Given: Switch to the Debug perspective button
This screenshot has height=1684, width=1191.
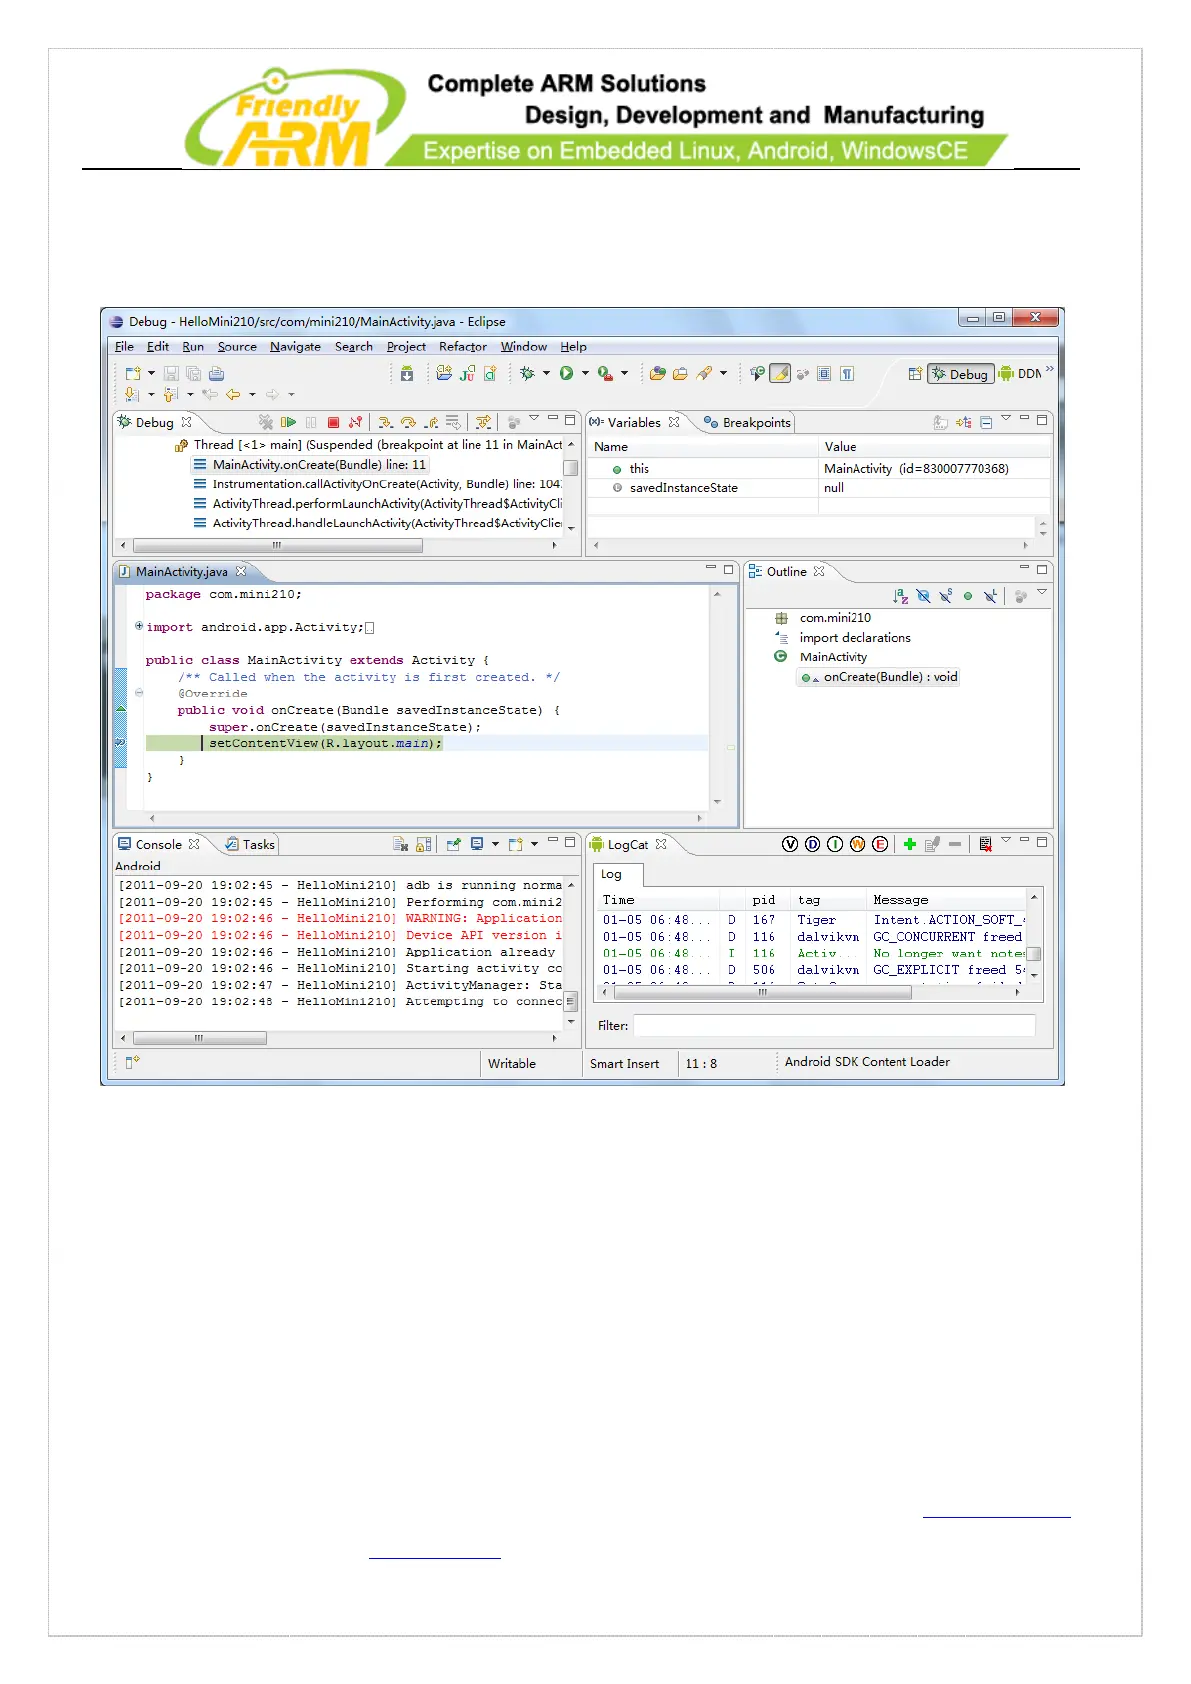Looking at the screenshot, I should [x=960, y=374].
